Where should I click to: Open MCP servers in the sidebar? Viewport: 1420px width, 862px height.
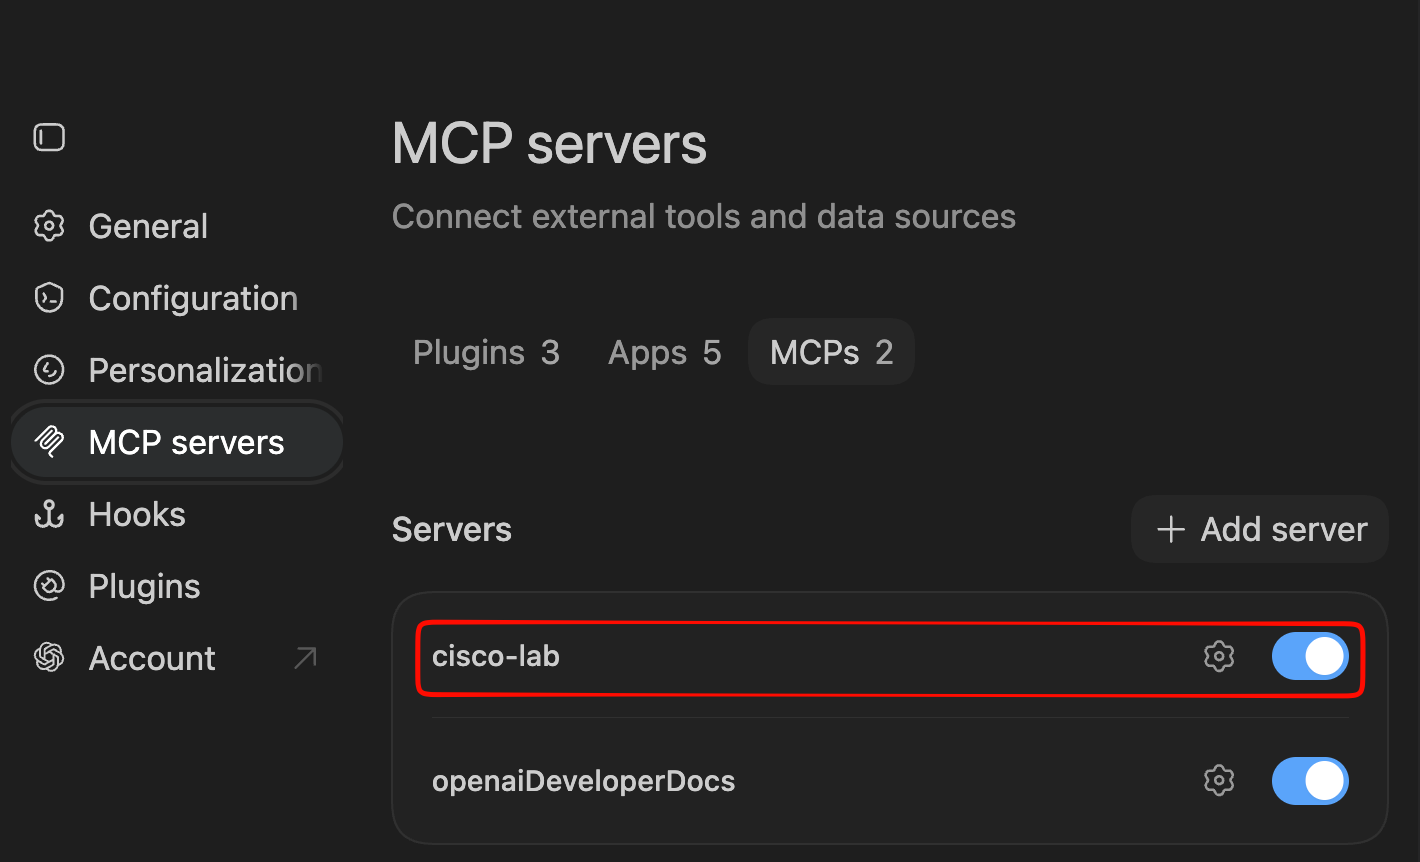pos(177,442)
